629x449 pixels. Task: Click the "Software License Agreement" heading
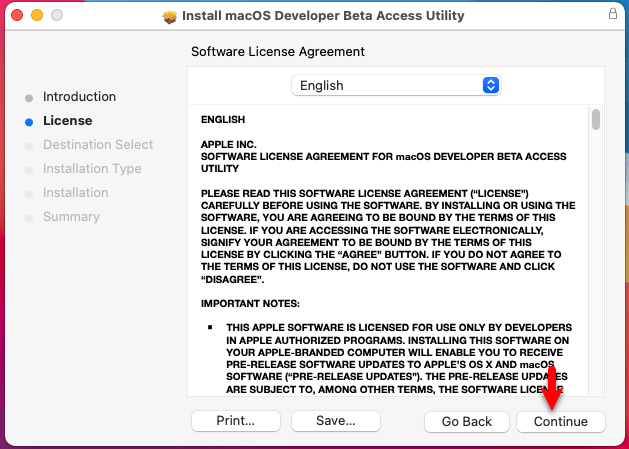[x=278, y=52]
